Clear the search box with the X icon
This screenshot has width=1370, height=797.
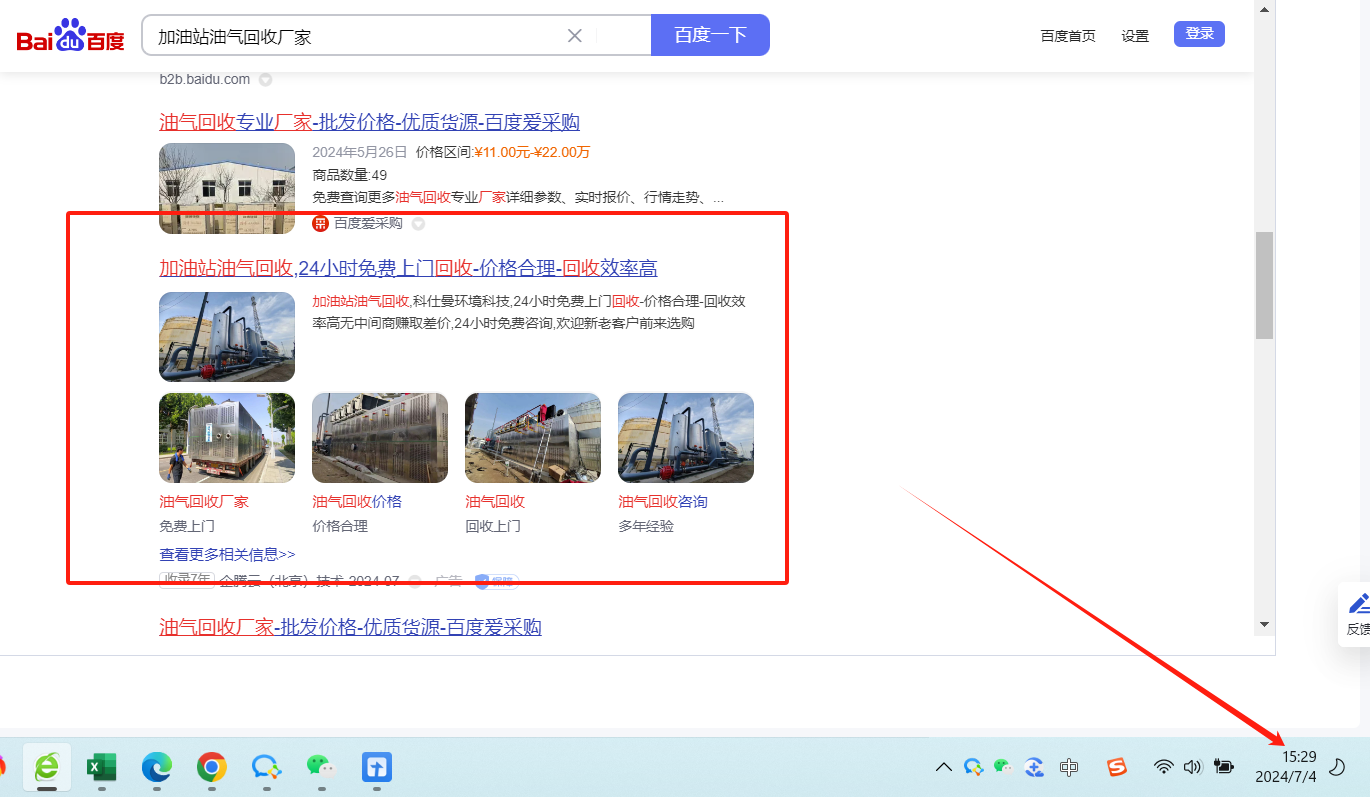tap(575, 36)
